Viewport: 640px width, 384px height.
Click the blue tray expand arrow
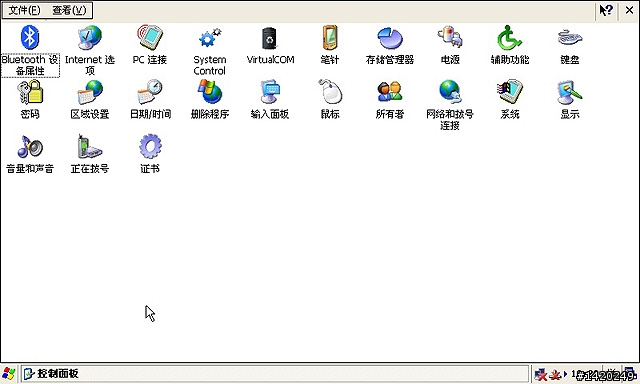click(x=565, y=373)
